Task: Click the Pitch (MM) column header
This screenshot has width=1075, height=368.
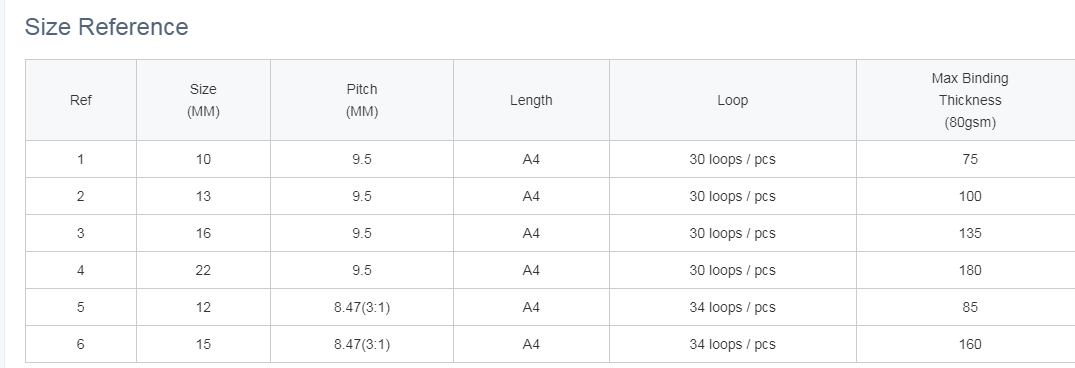Action: click(362, 100)
